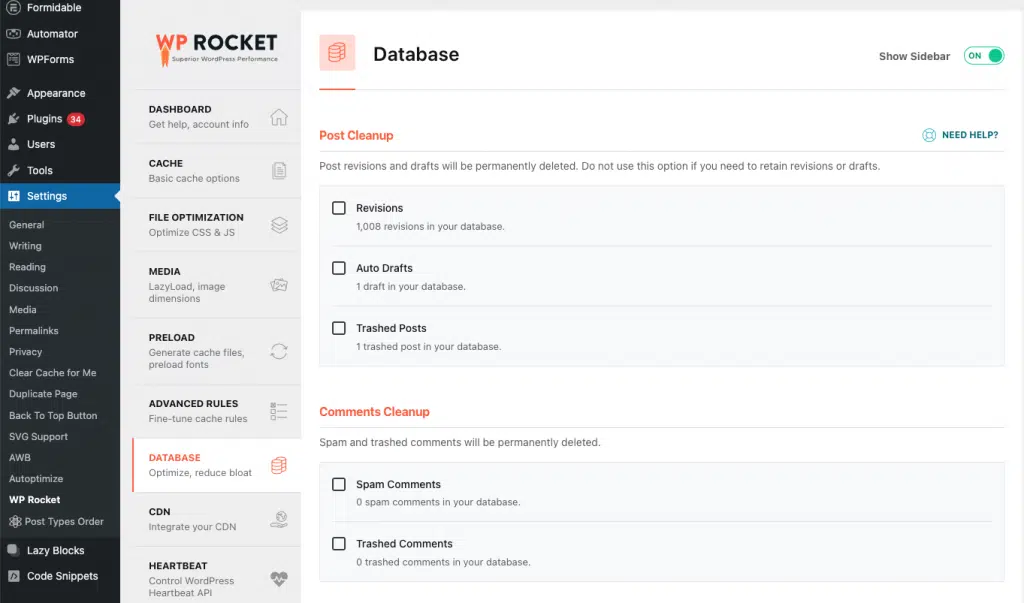Image resolution: width=1024 pixels, height=603 pixels.
Task: Click the Post Cleanup section heading
Action: point(356,135)
